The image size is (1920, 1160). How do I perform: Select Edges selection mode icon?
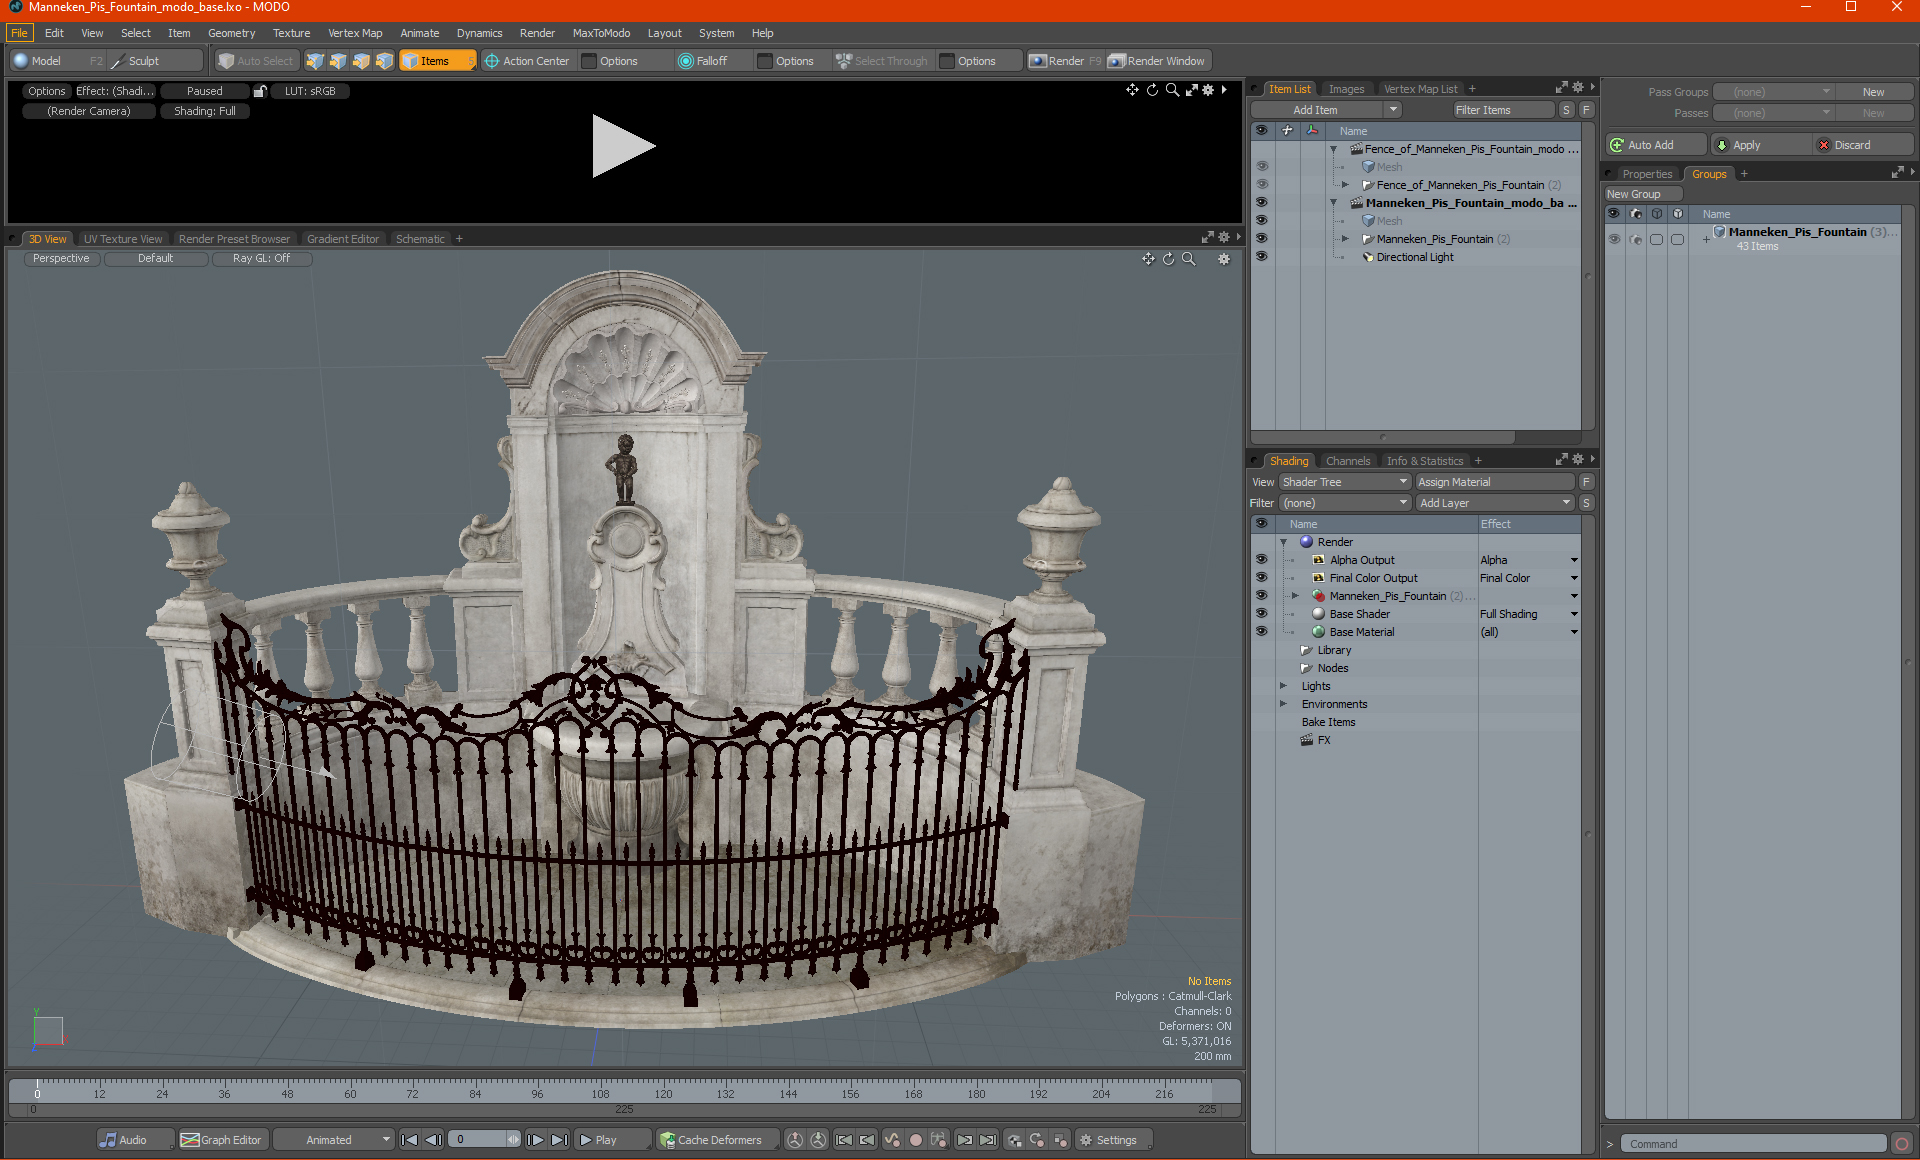pos(338,61)
